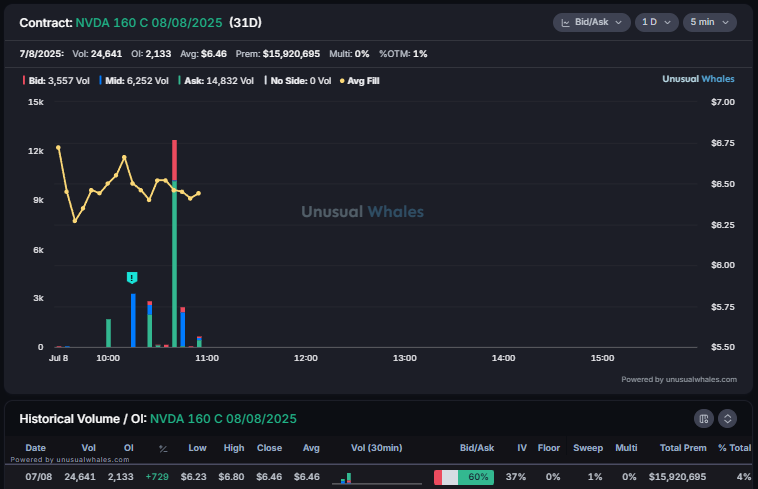Click Vol (30min) column header
The height and width of the screenshot is (489, 758).
tap(377, 448)
